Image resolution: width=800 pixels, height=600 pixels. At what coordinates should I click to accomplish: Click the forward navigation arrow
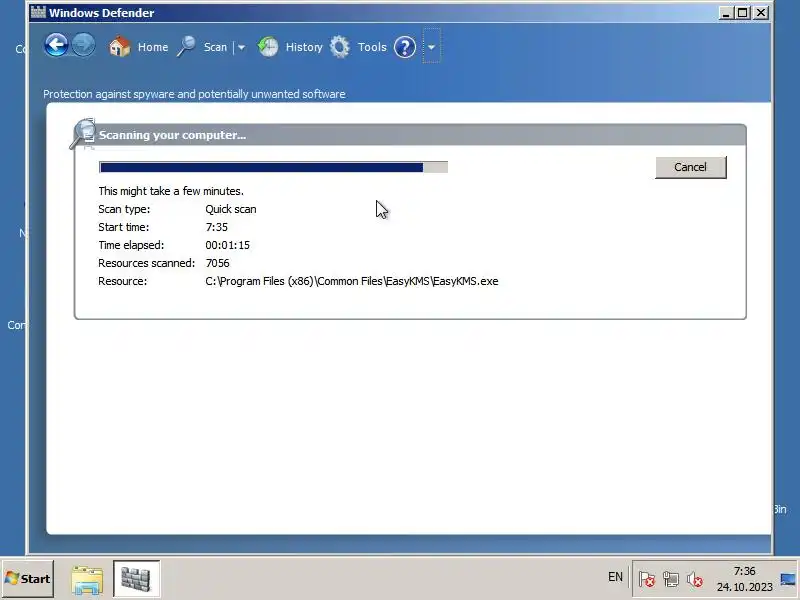pos(84,45)
